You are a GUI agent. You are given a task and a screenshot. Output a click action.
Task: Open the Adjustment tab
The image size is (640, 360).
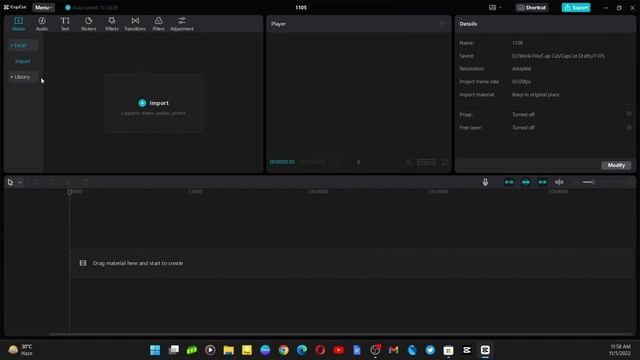[x=182, y=24]
